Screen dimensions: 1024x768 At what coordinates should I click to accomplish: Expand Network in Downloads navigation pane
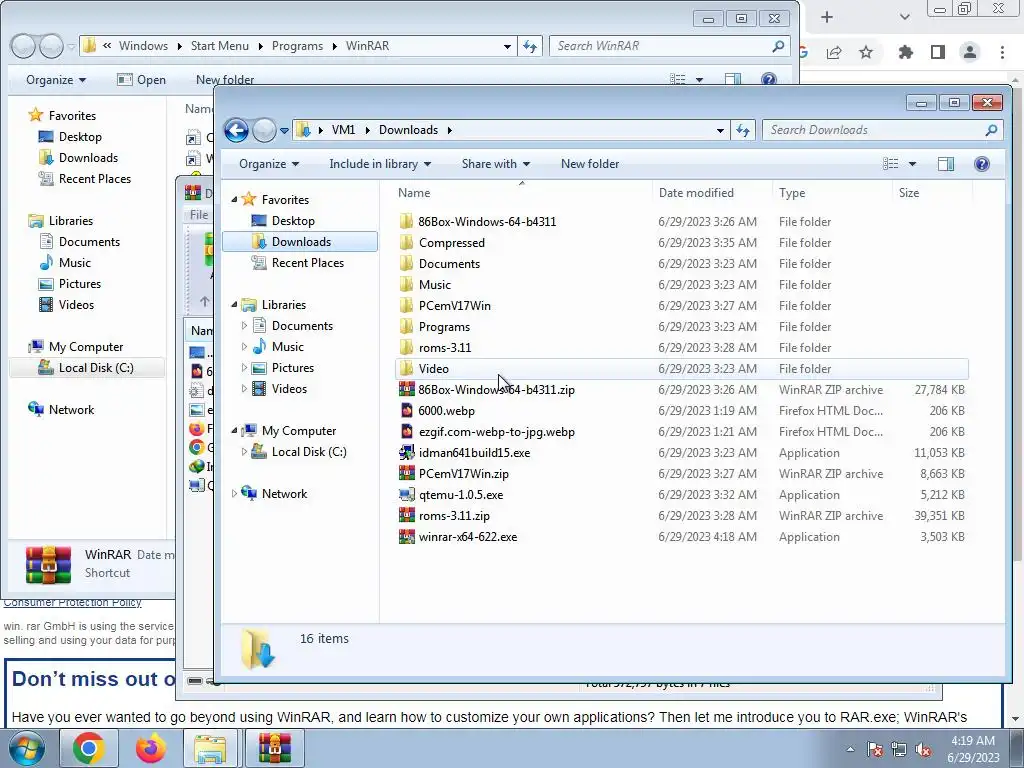(x=234, y=494)
